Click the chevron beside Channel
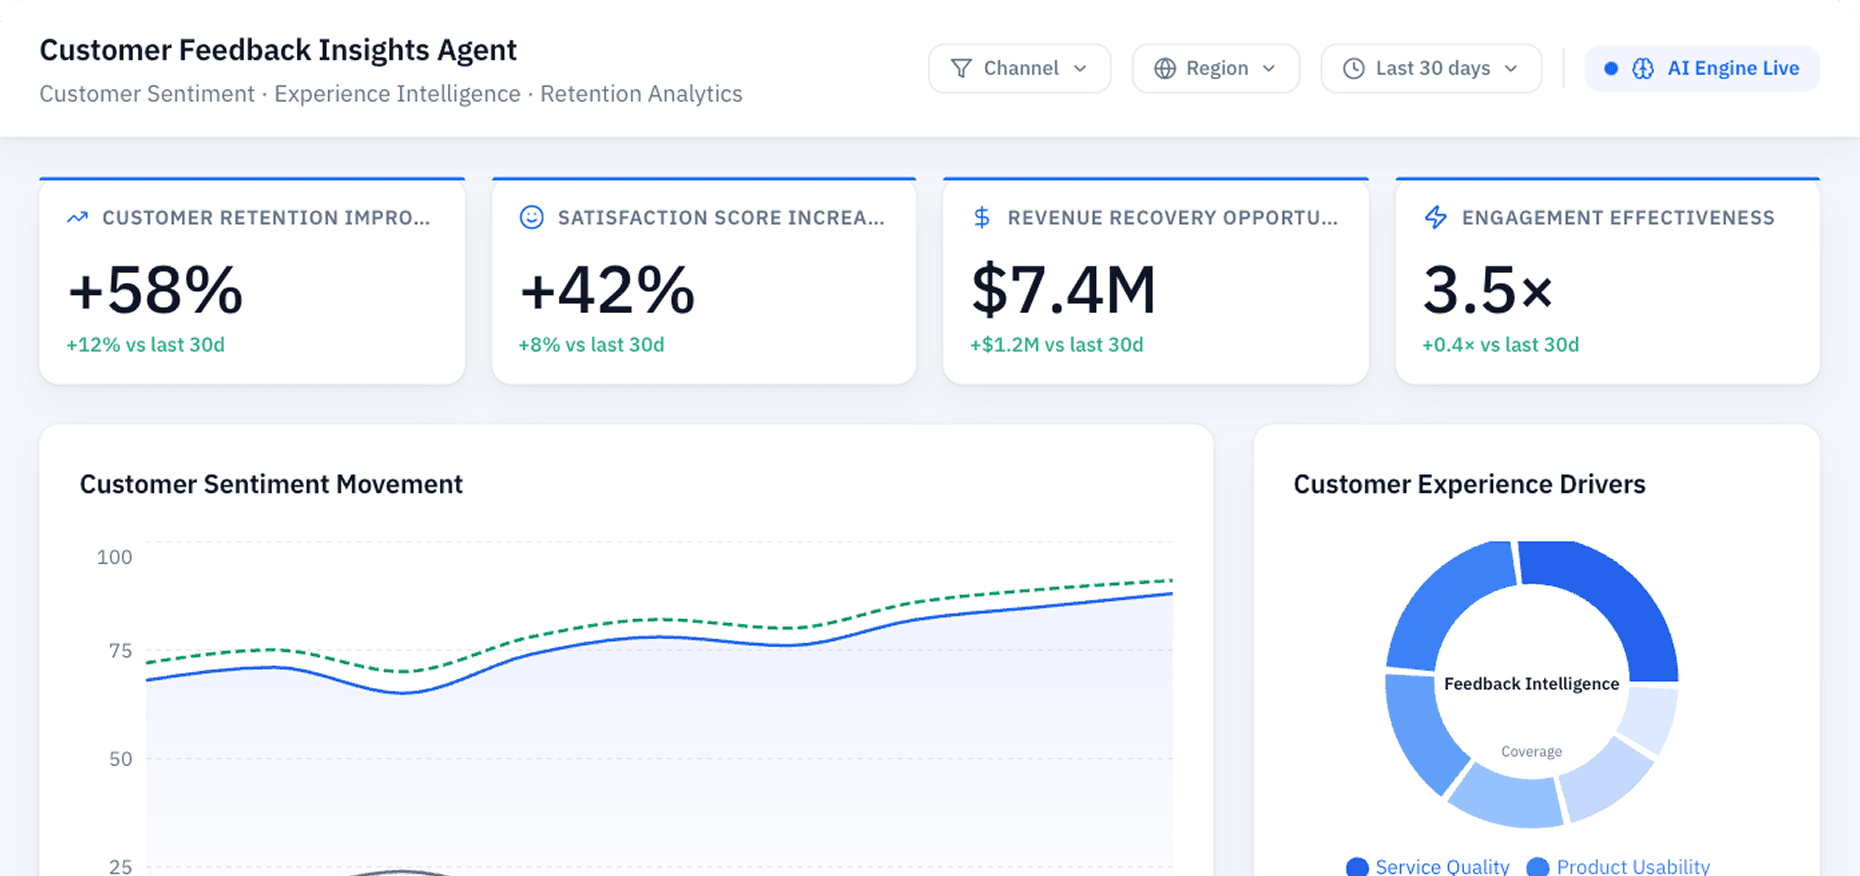Viewport: 1860px width, 876px height. point(1080,68)
